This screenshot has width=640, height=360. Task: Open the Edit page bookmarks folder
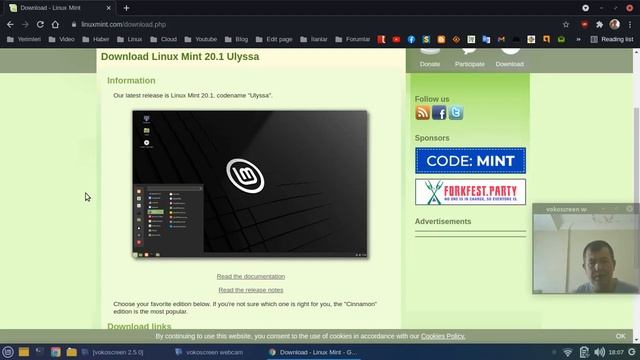(x=274, y=39)
